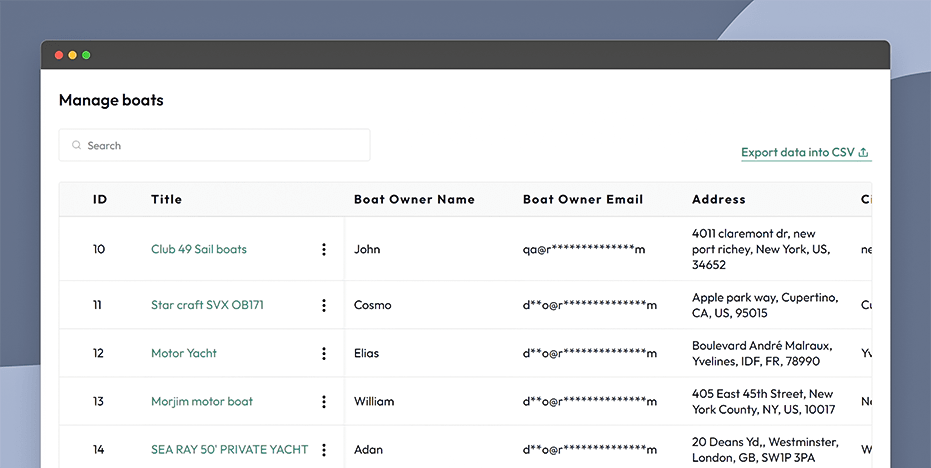Click the Boulevard André Malraux address

click(762, 353)
